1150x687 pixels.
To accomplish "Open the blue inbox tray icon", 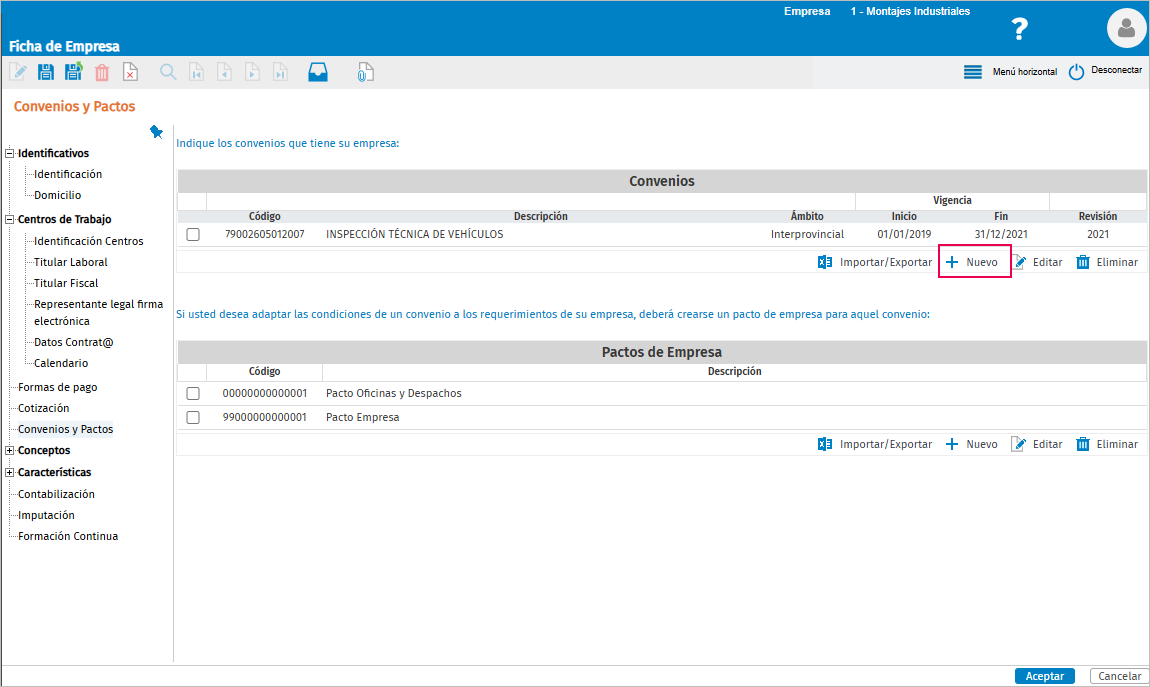I will (x=318, y=72).
